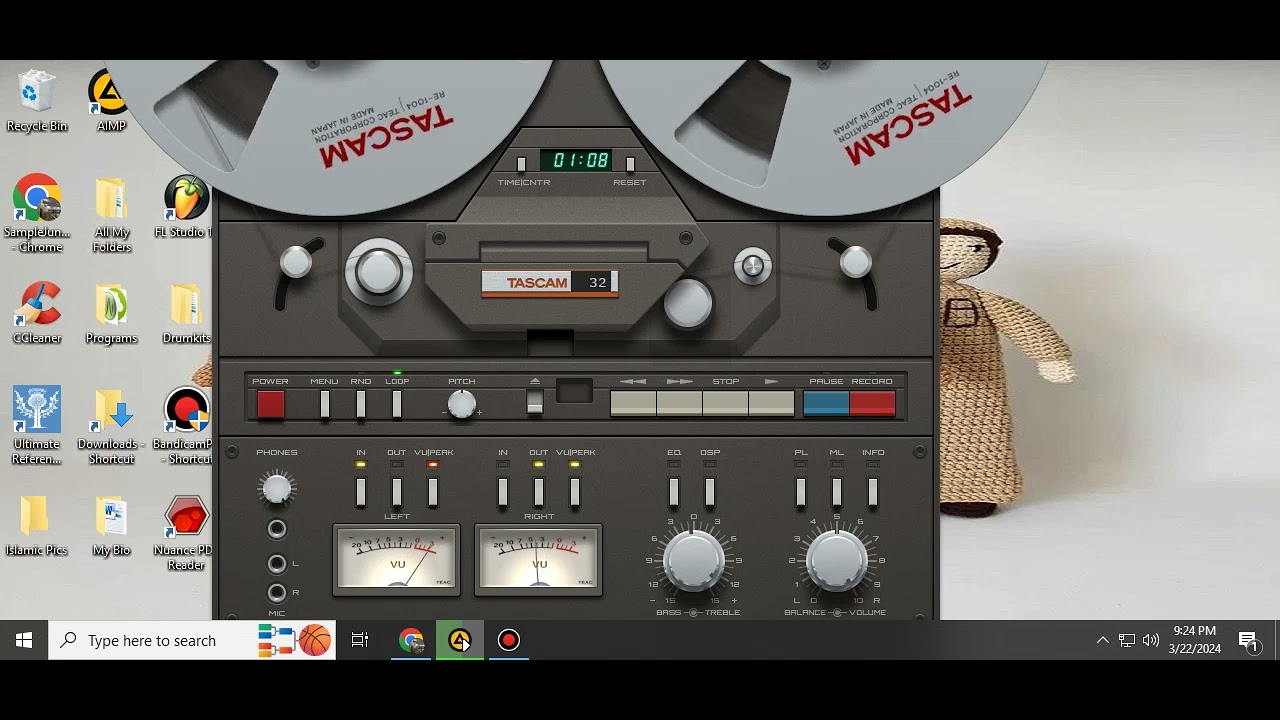The image size is (1280, 720).
Task: Select the CCleaner desktop shortcut
Action: [x=37, y=313]
